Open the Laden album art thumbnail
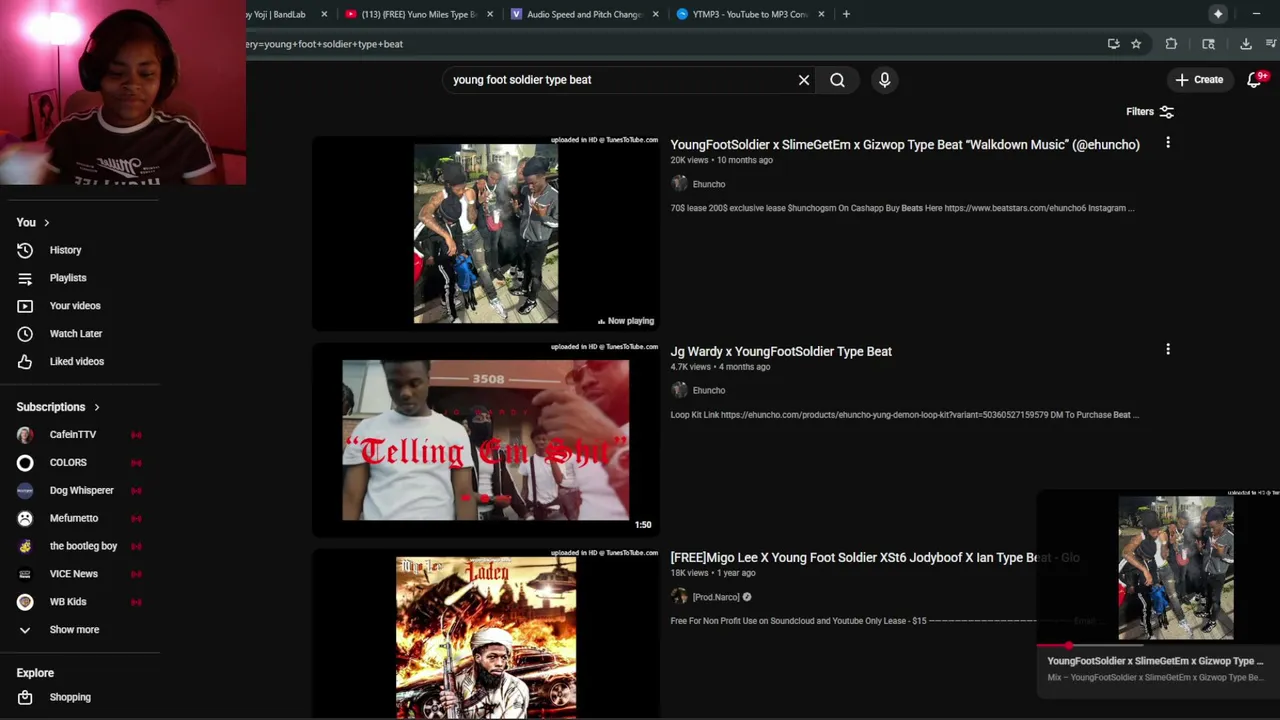Screen dimensions: 1280x720 click(486, 635)
